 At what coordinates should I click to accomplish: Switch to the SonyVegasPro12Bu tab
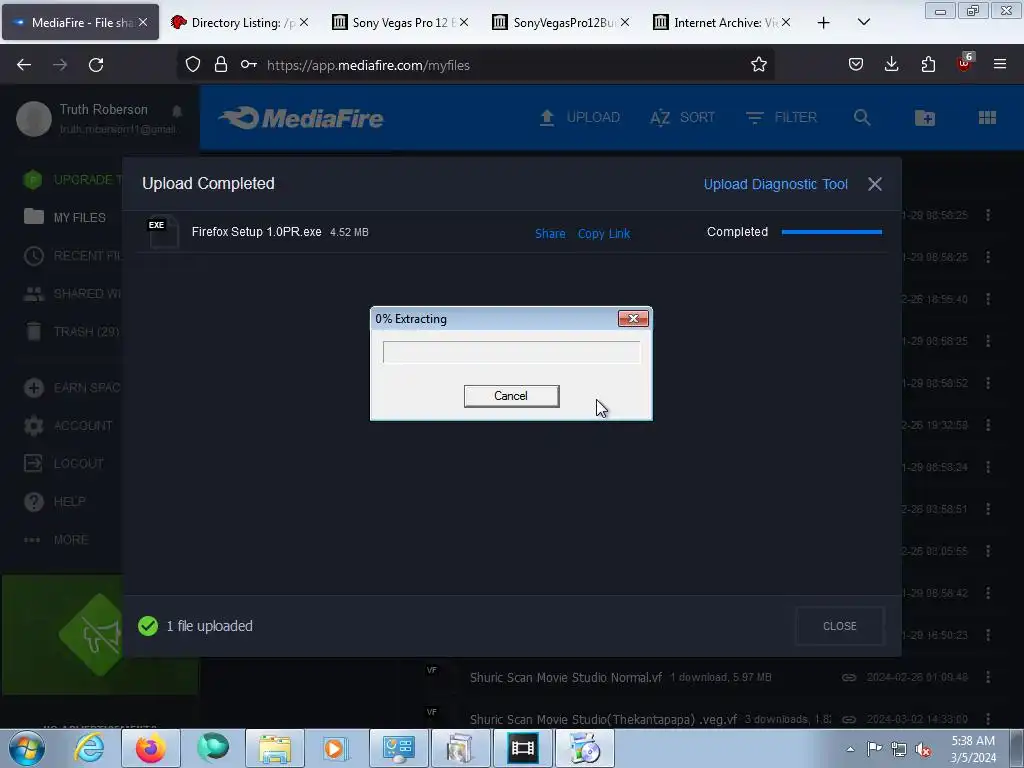(562, 22)
